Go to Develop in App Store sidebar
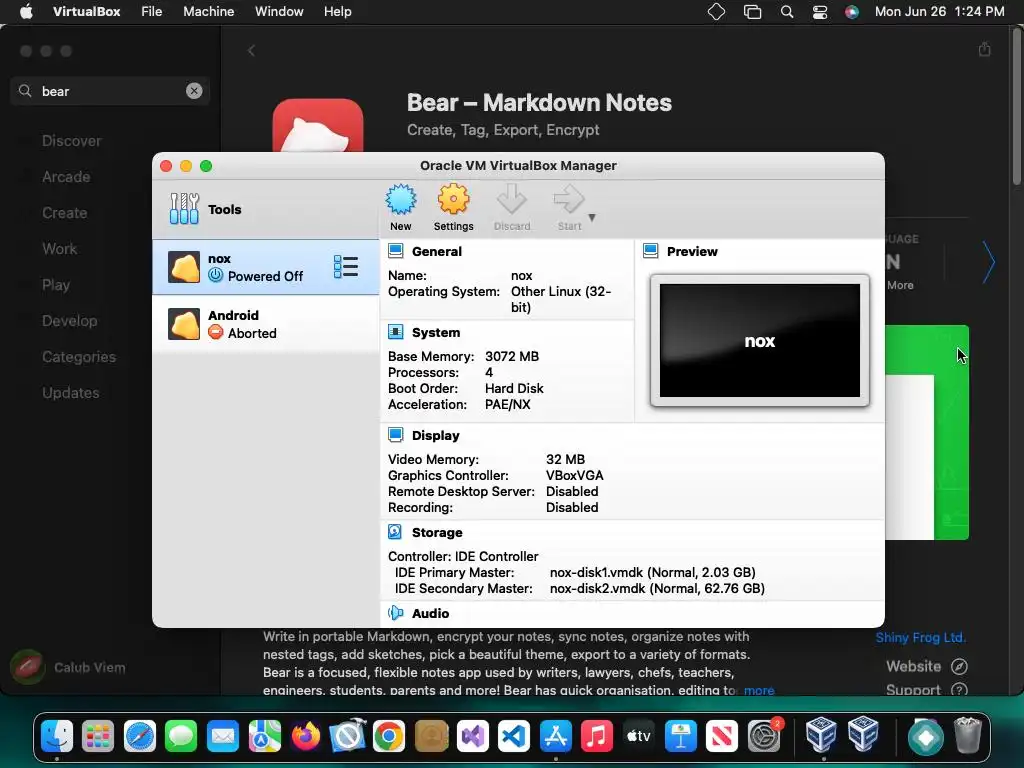 click(x=69, y=321)
